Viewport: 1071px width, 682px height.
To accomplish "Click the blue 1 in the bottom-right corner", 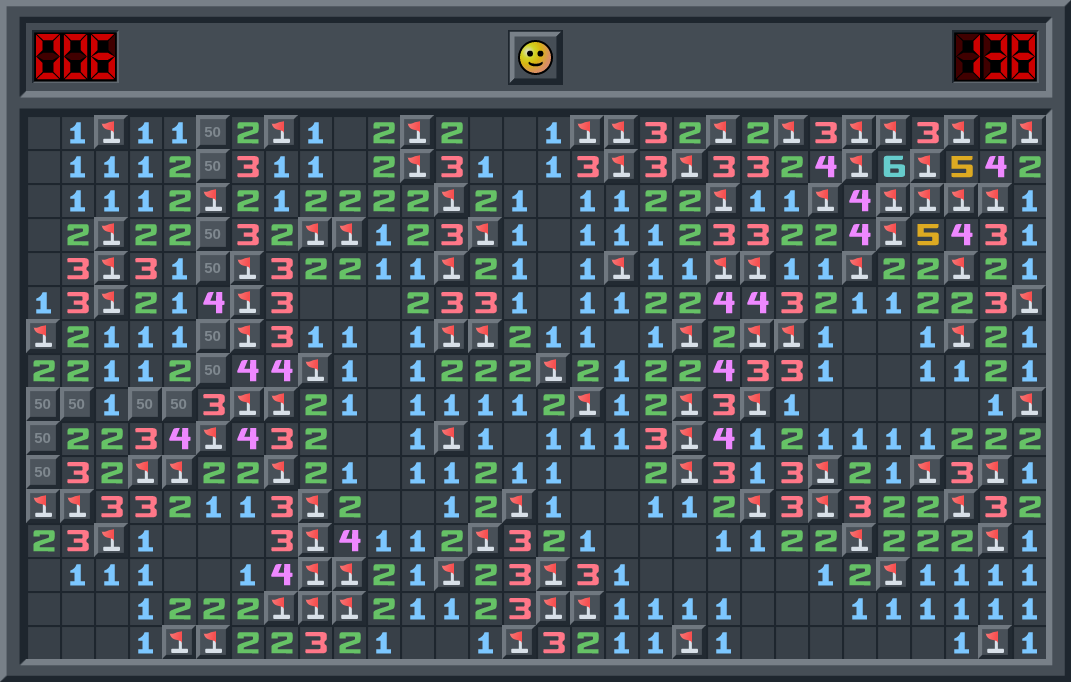I will (x=1029, y=643).
